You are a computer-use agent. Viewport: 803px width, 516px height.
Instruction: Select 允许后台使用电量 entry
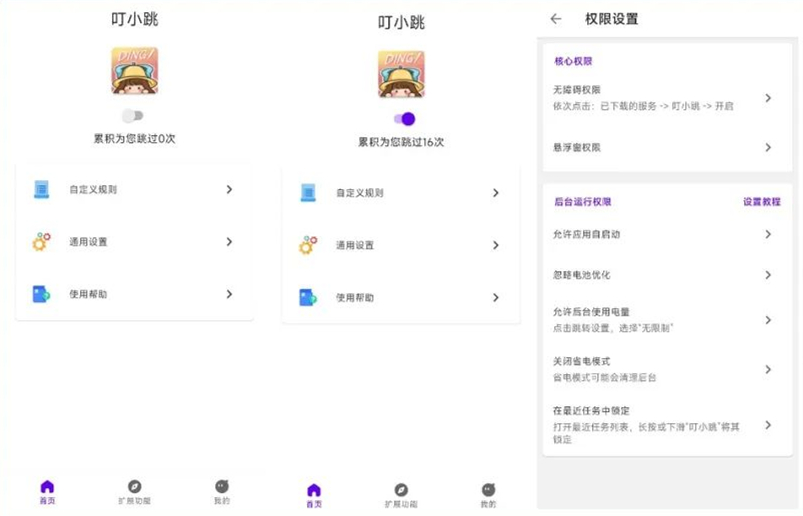667,320
